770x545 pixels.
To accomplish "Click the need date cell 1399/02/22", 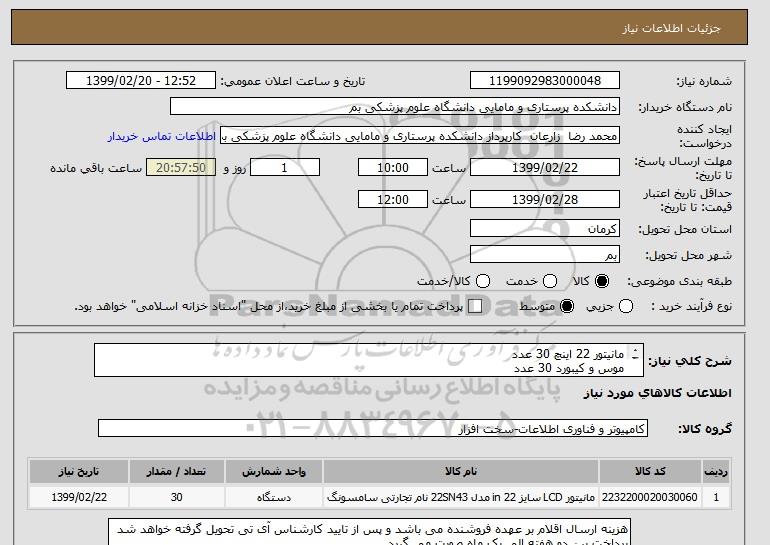I will click(79, 497).
